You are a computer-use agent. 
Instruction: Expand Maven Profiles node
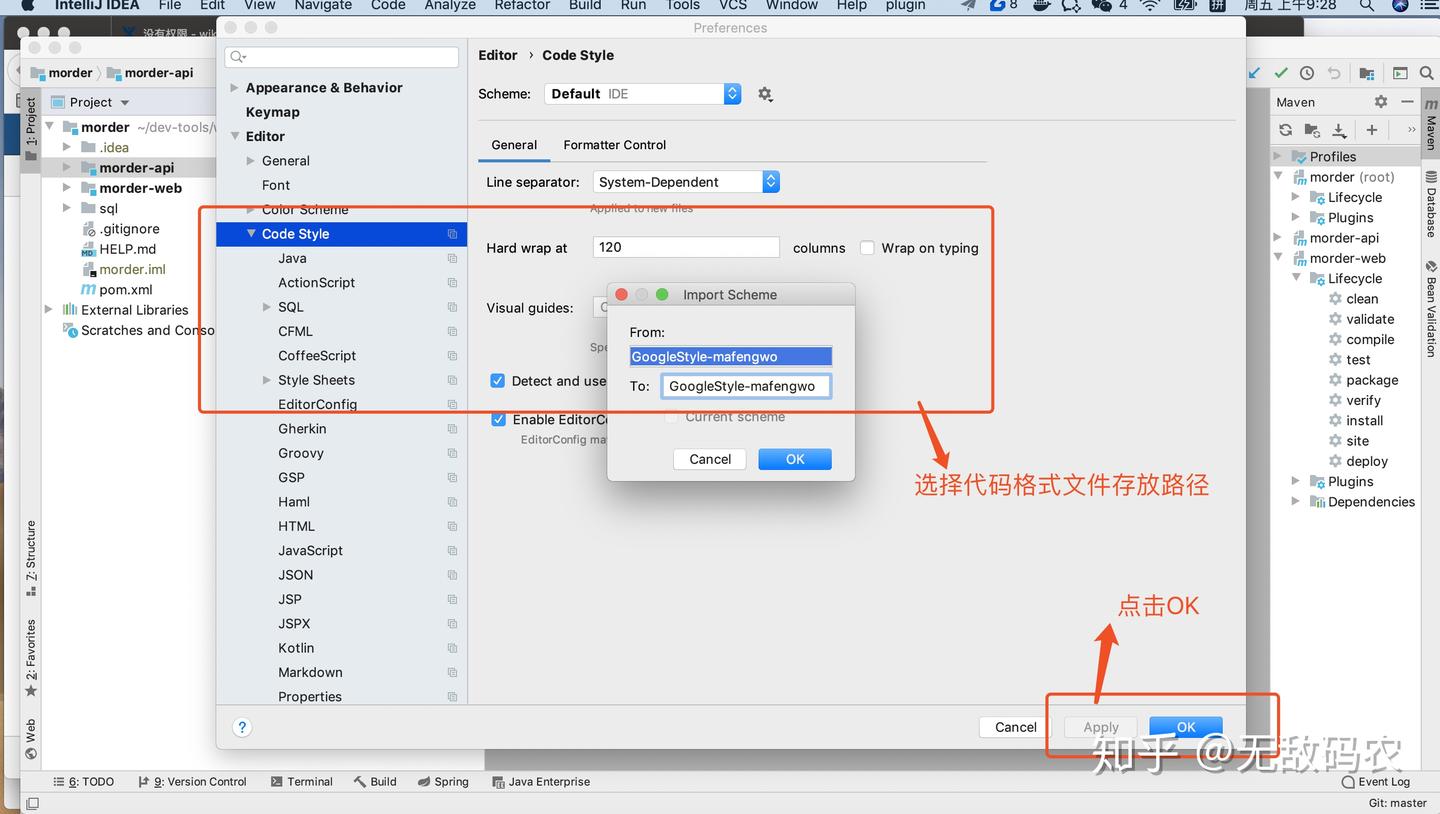click(x=1278, y=157)
